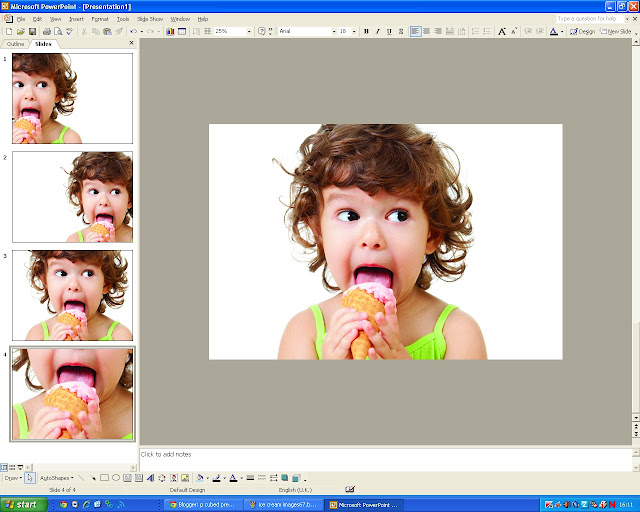Click the Save icon in toolbar
The width and height of the screenshot is (640, 512).
(32, 32)
